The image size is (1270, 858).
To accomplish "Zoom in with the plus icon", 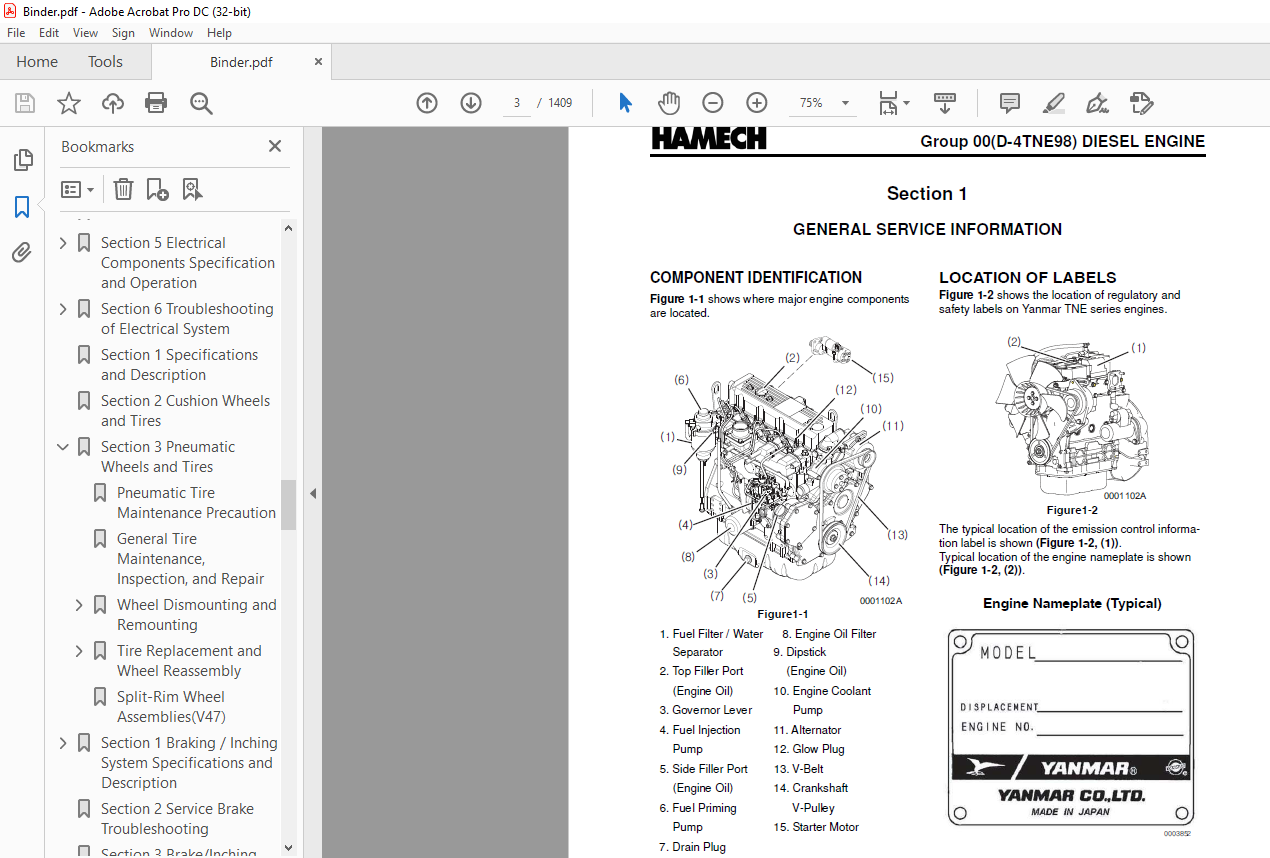I will (x=757, y=103).
